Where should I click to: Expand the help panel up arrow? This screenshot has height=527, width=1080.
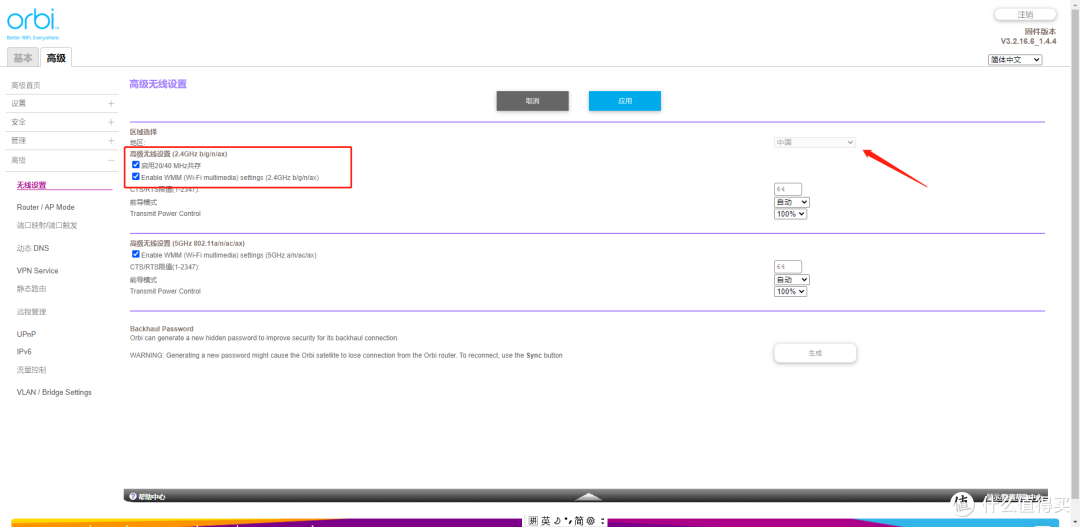pos(588,497)
